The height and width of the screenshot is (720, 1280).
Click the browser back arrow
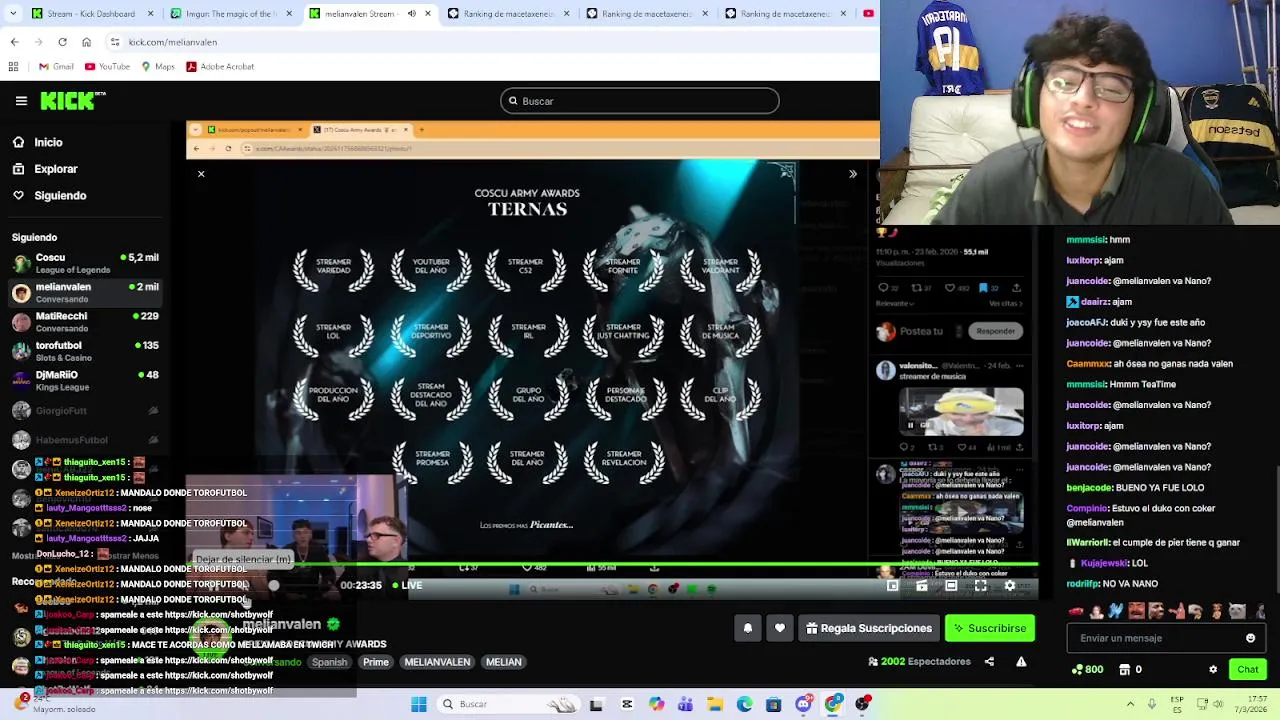pyautogui.click(x=14, y=42)
